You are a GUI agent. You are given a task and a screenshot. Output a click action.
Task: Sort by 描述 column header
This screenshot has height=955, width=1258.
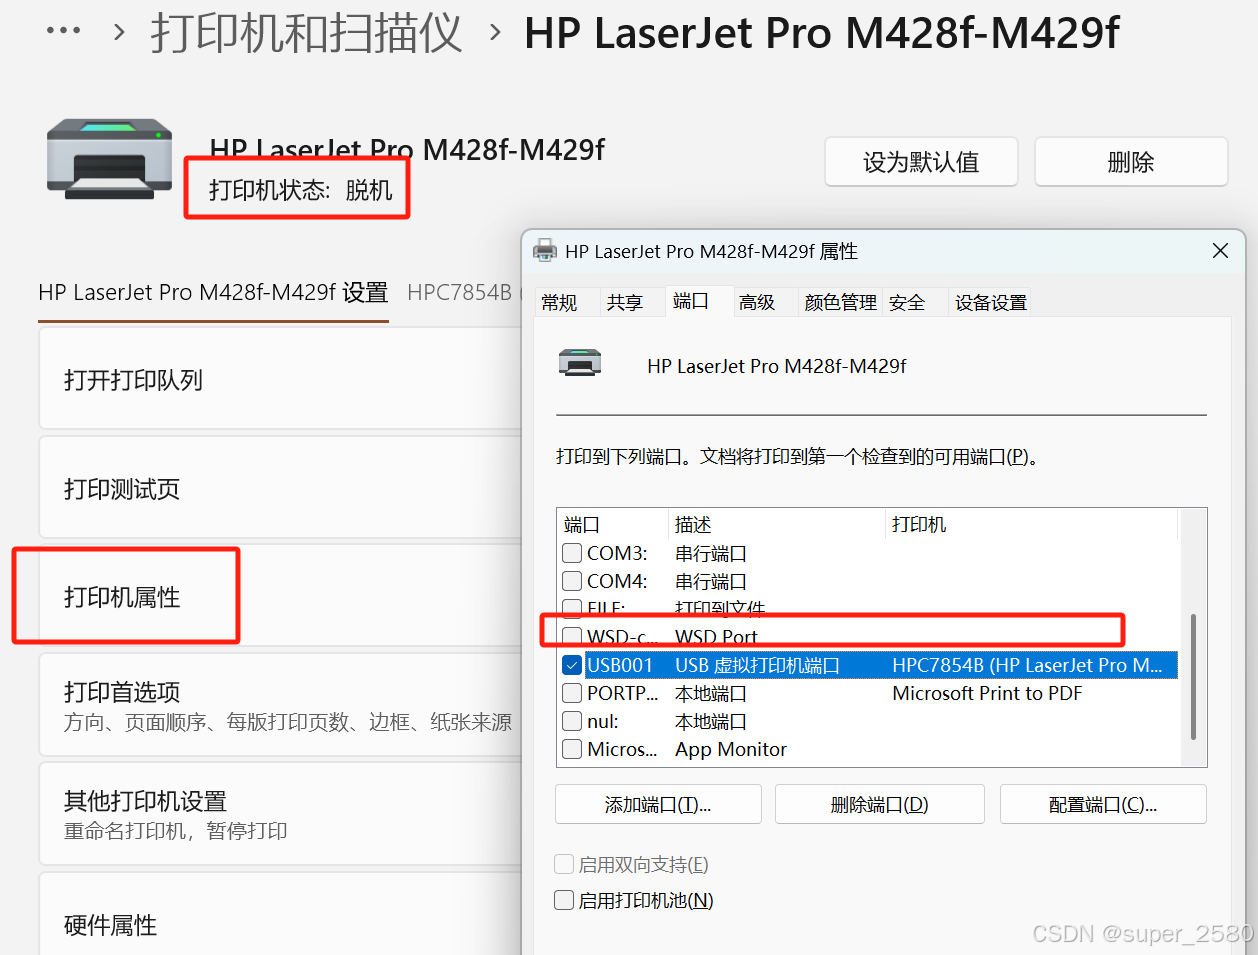click(778, 524)
